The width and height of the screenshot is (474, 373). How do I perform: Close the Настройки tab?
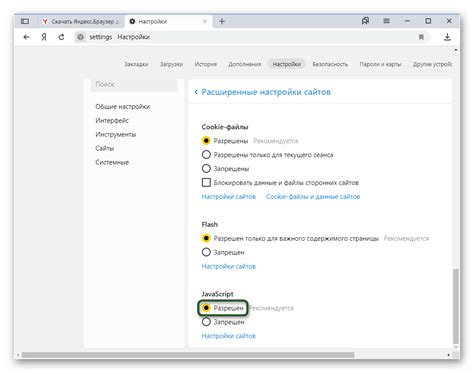coord(205,21)
